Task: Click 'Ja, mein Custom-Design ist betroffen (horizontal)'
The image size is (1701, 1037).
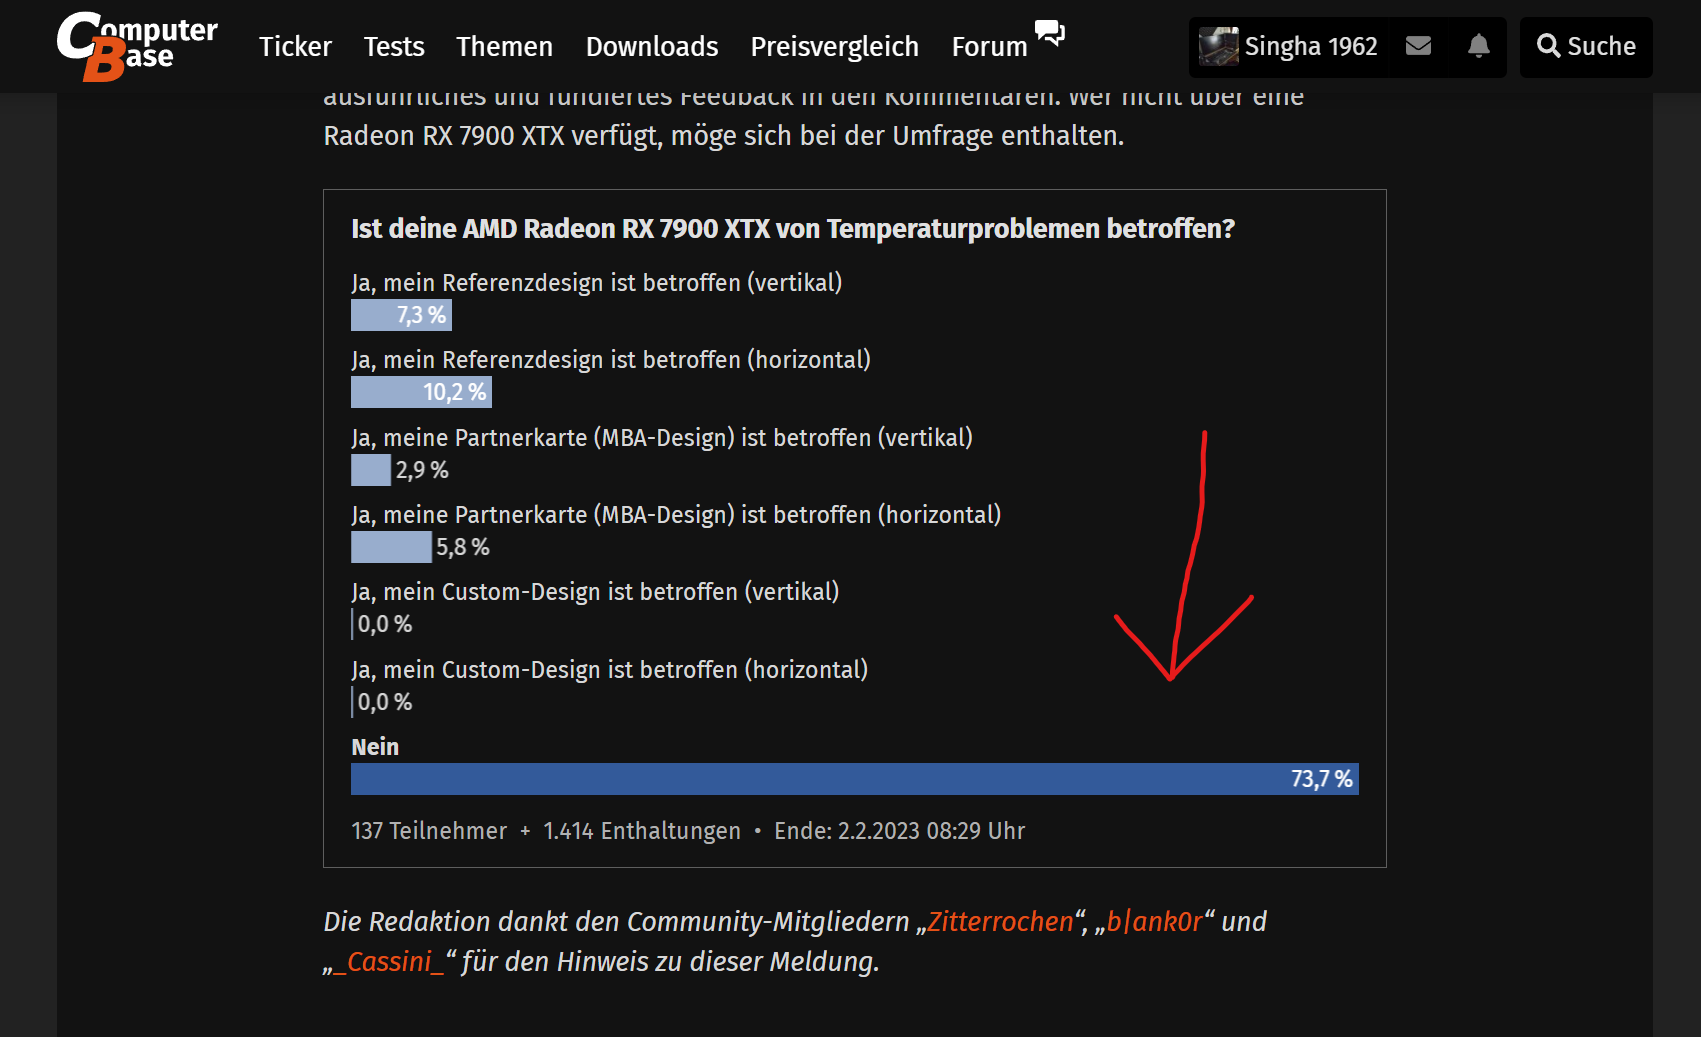Action: point(610,670)
